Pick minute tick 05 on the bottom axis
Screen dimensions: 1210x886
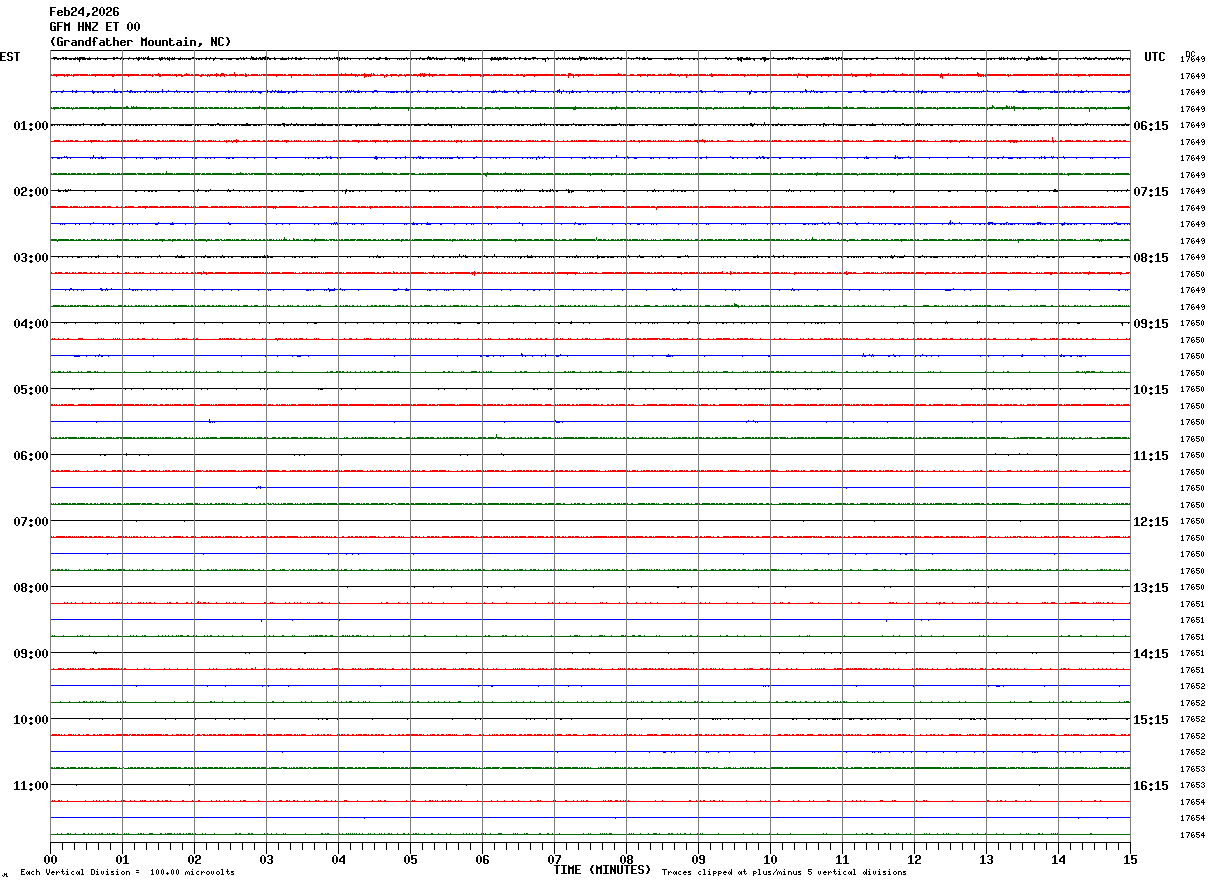coord(410,859)
